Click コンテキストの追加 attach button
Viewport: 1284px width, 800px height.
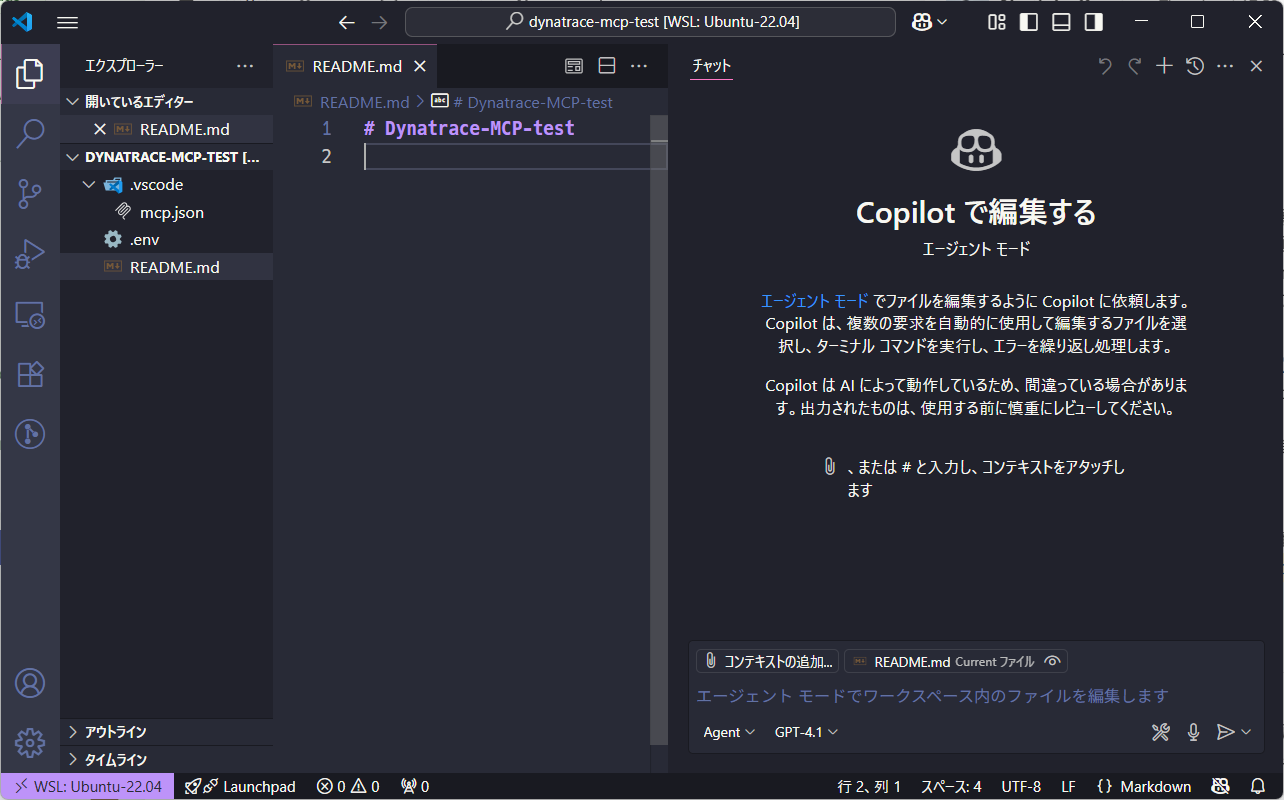click(767, 661)
